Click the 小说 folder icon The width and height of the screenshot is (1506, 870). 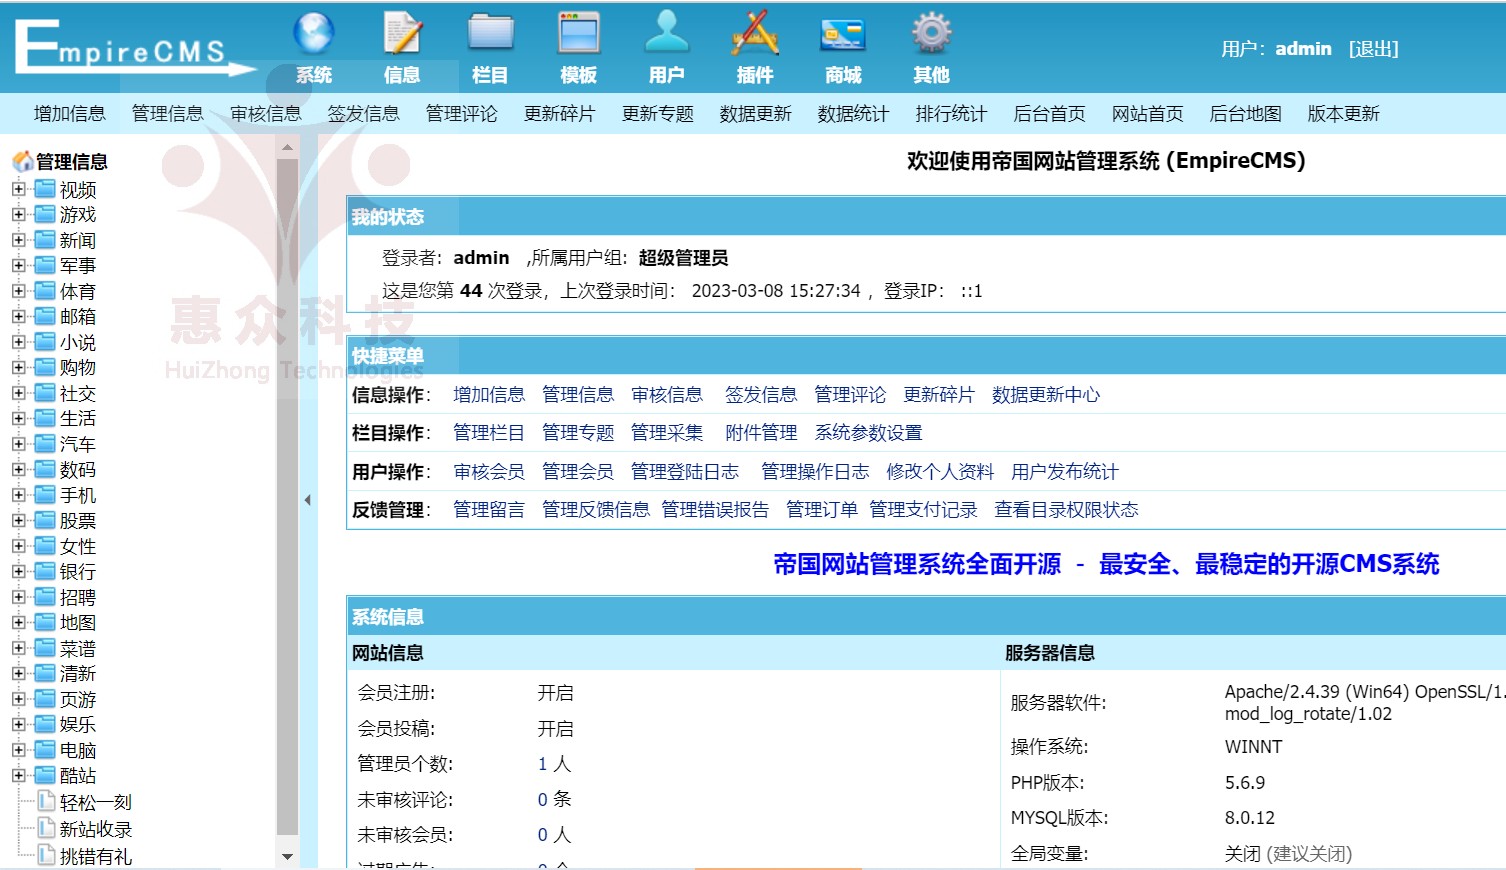click(45, 342)
